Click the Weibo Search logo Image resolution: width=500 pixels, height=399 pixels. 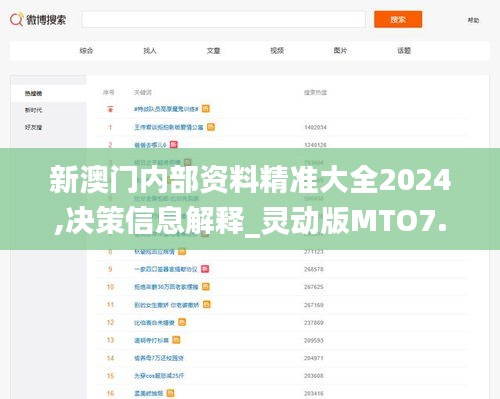[x=38, y=20]
